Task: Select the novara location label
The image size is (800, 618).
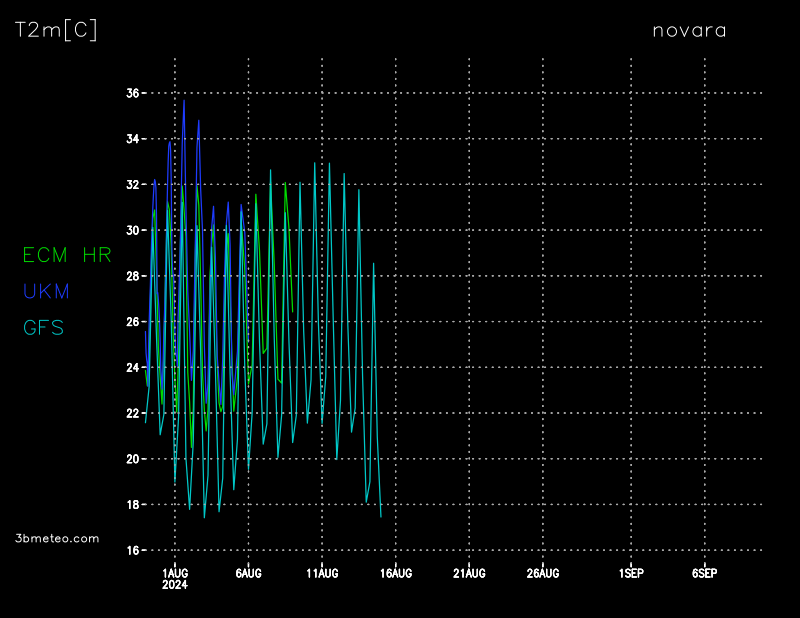Action: coord(689,30)
